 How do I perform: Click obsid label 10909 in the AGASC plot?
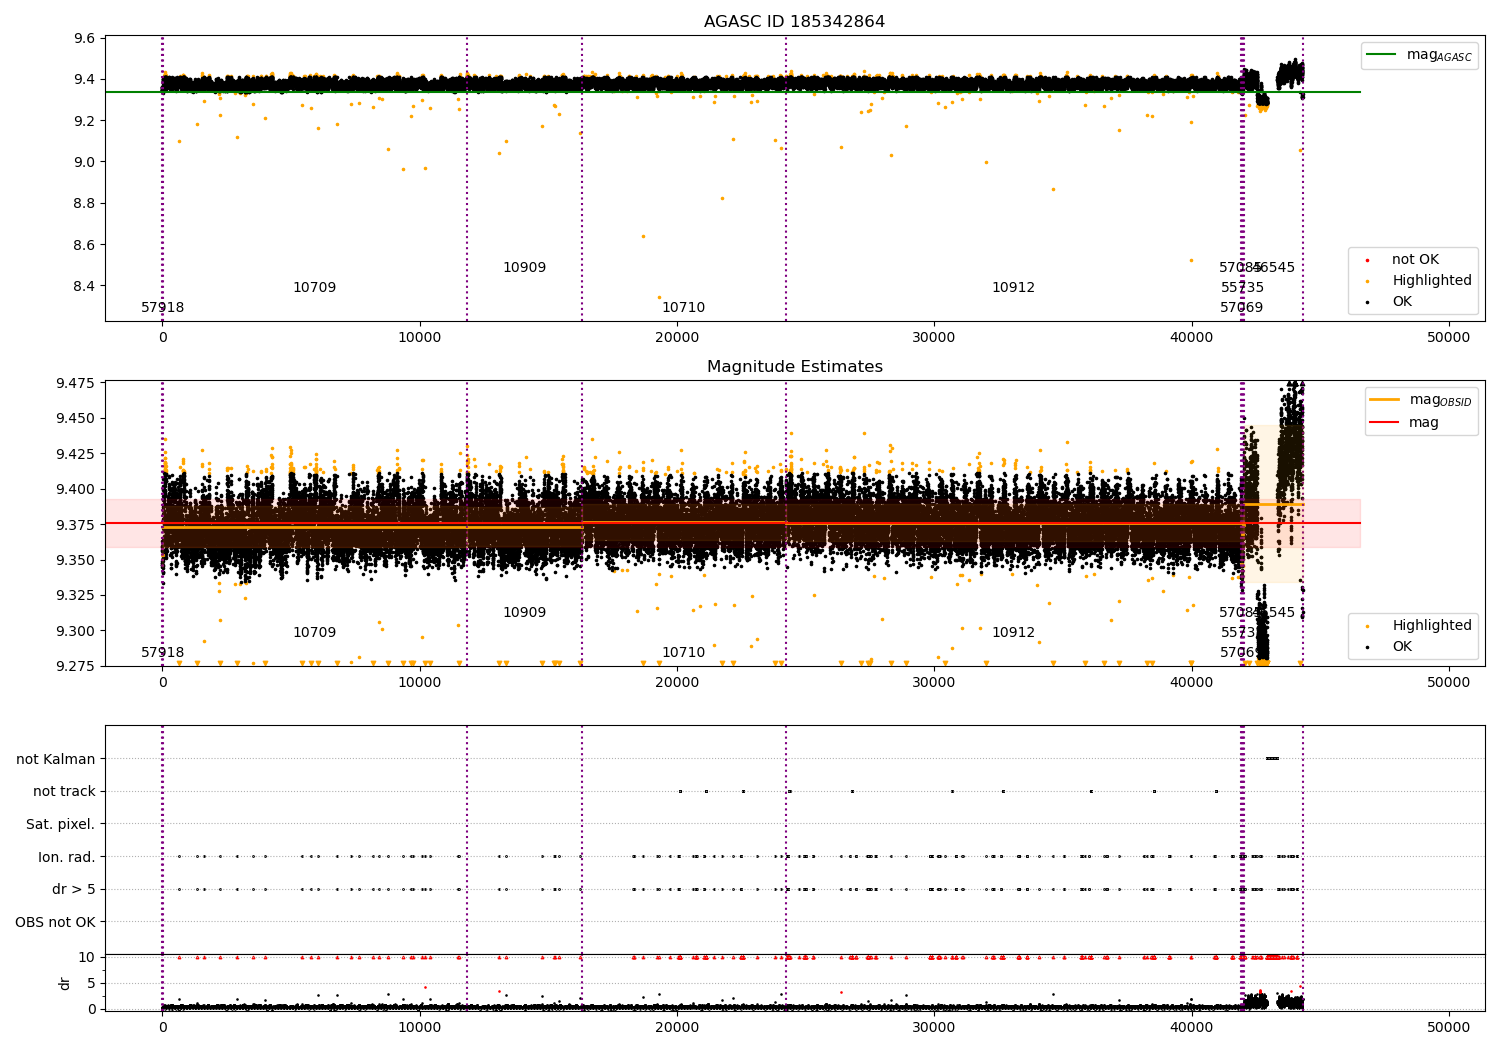[524, 268]
